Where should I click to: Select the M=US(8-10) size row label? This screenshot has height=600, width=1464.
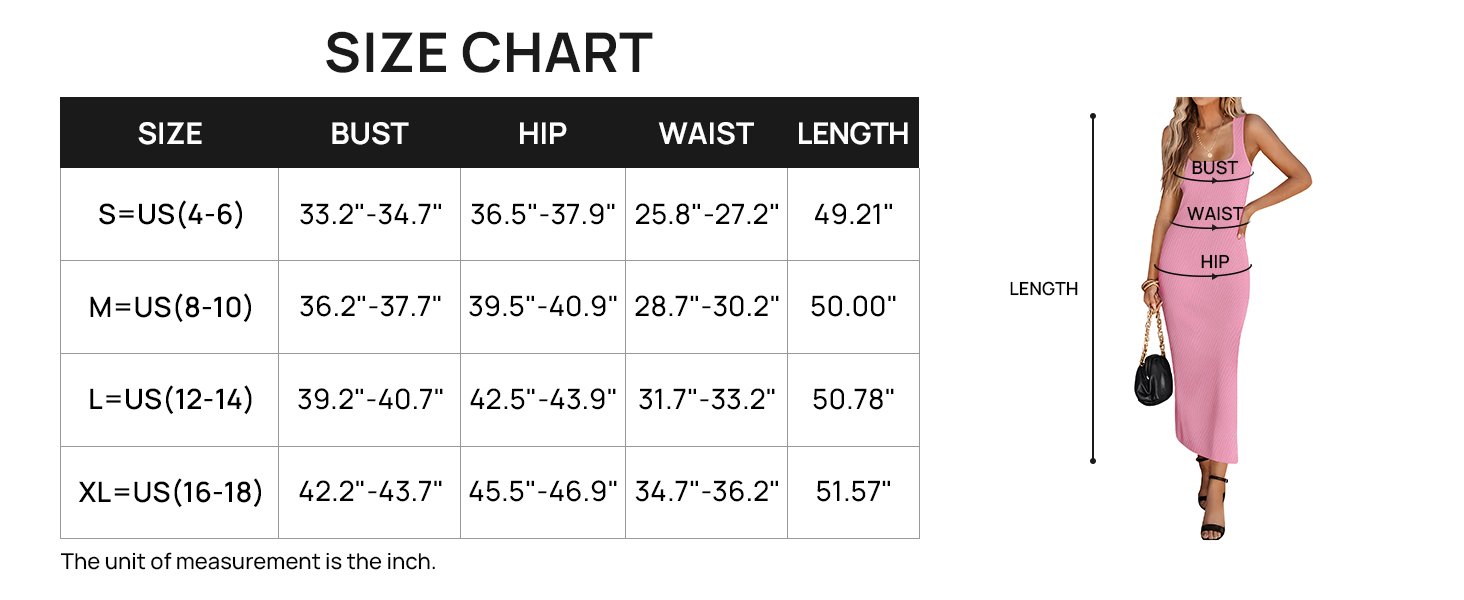(170, 307)
